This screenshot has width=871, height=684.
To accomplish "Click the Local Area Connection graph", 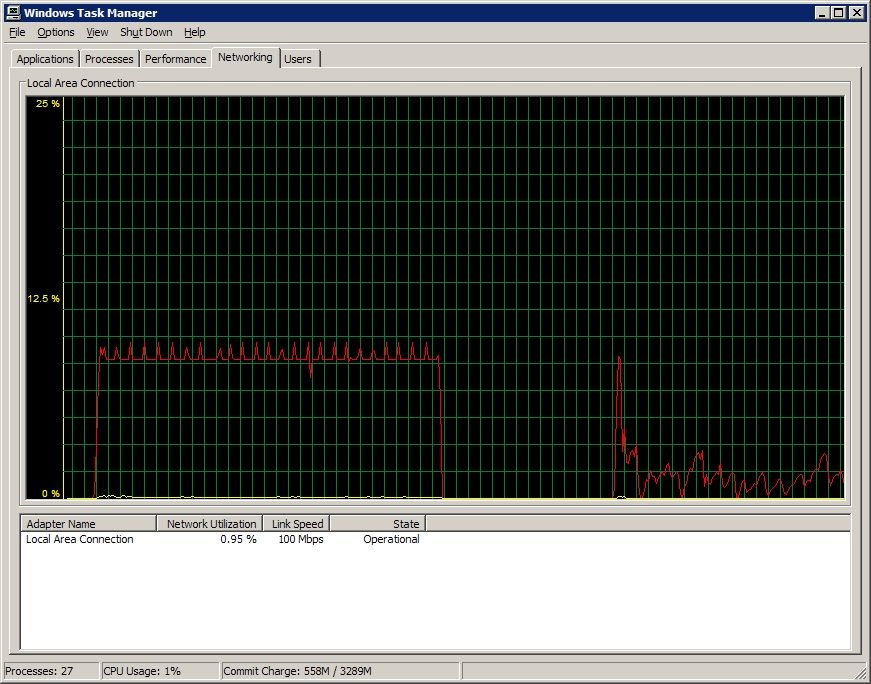I will coord(435,298).
